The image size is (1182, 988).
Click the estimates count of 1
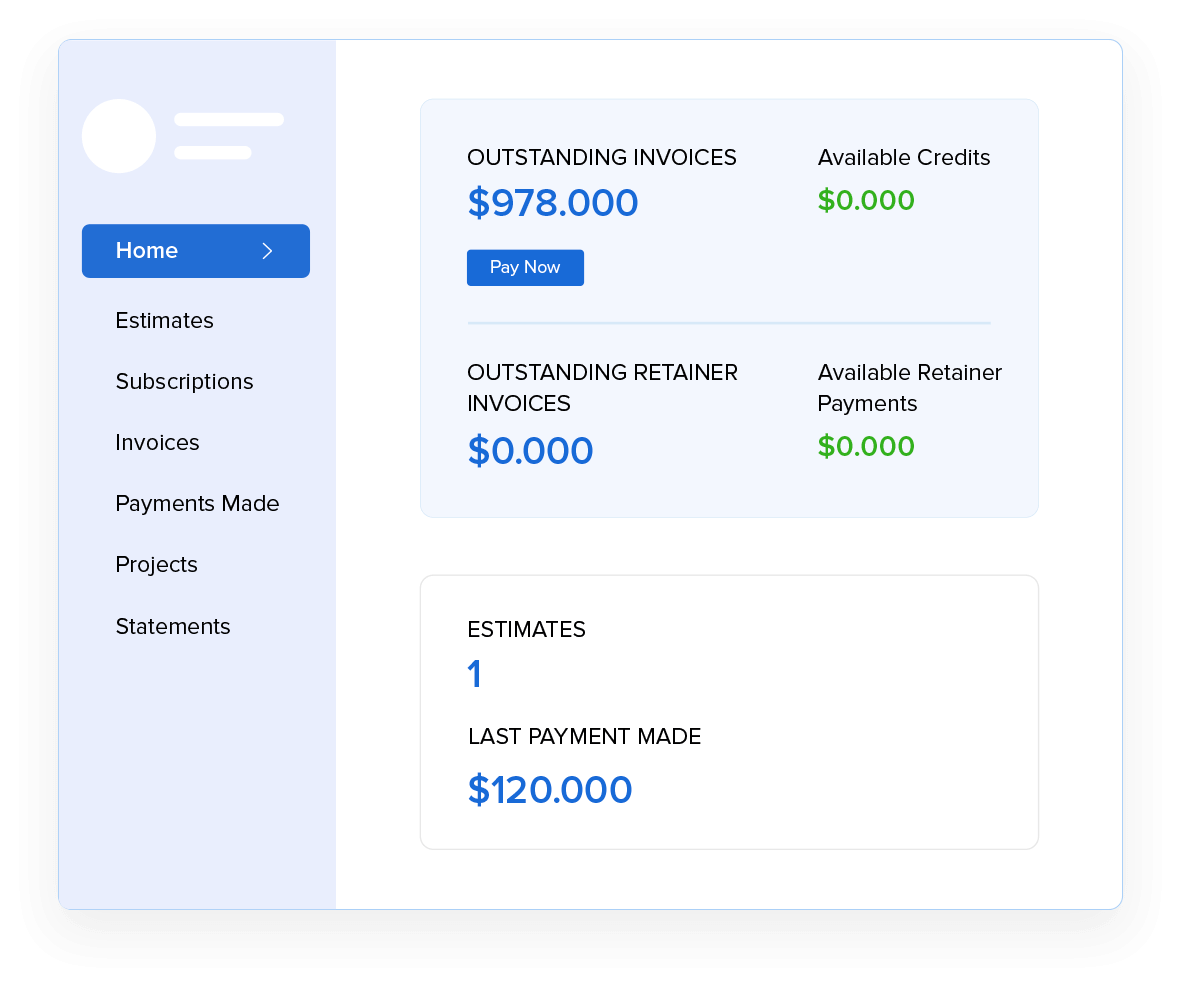pyautogui.click(x=474, y=674)
